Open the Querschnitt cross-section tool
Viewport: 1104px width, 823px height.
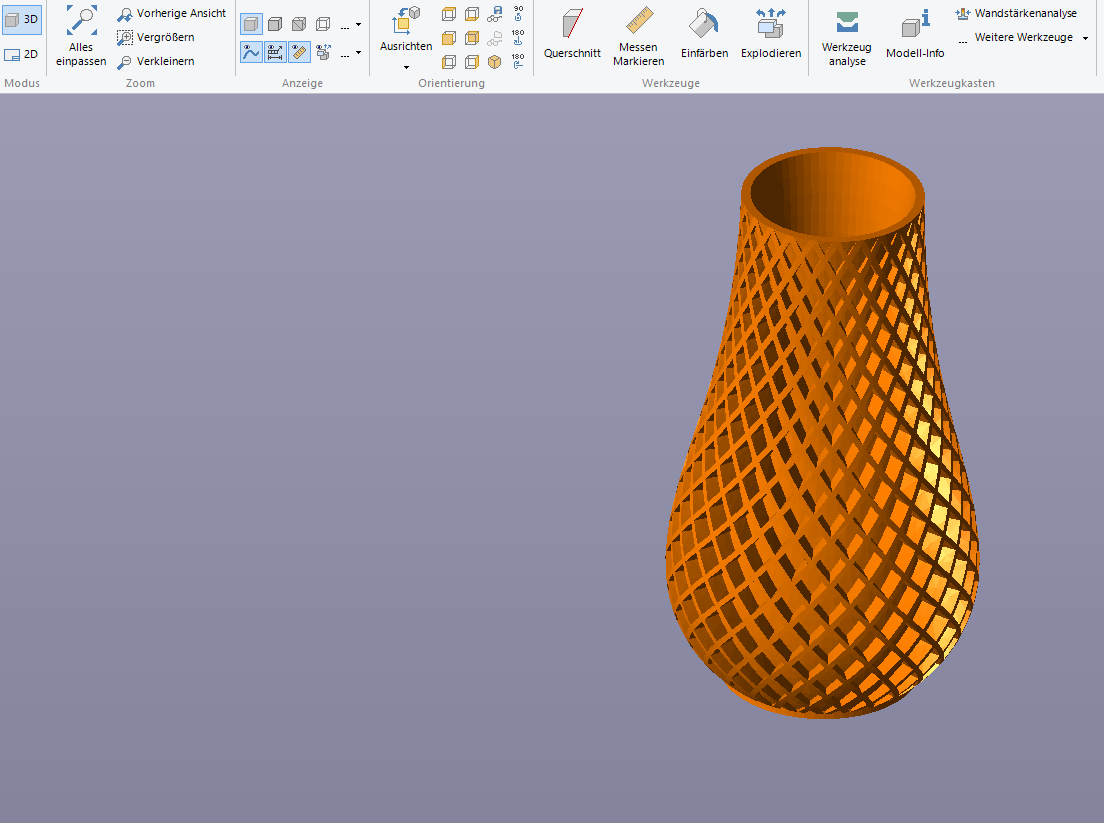(x=572, y=35)
